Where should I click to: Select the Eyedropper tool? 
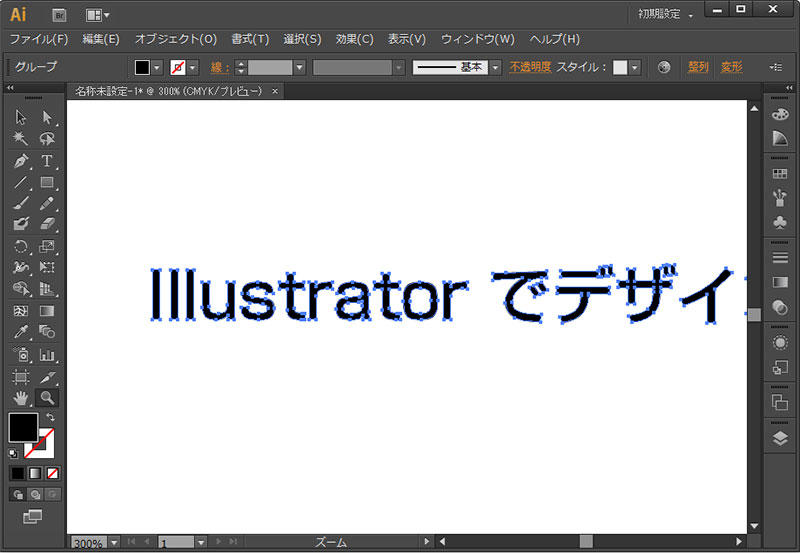(20, 332)
